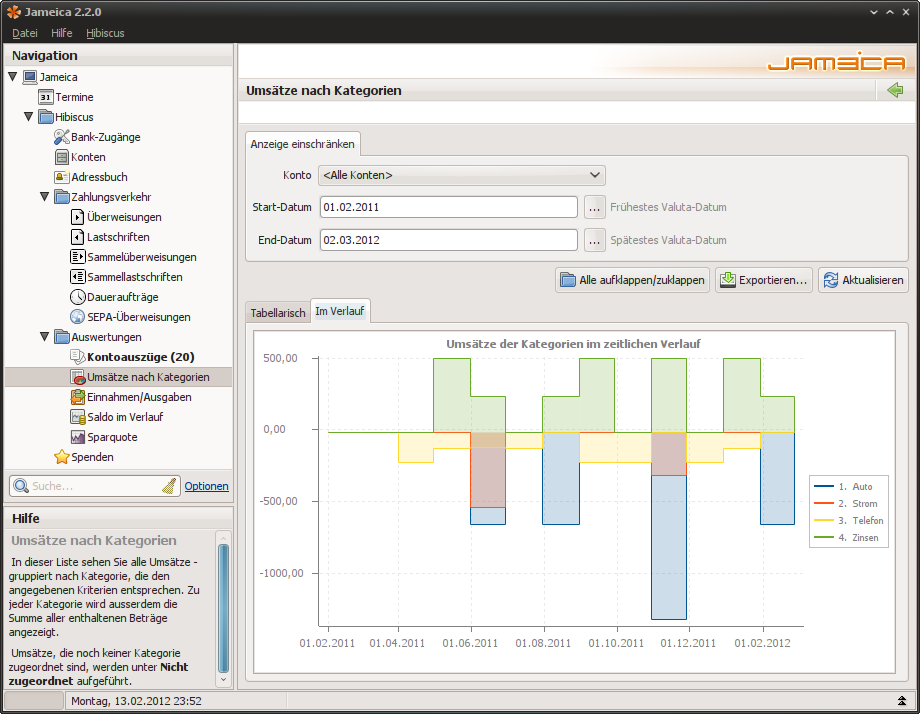Click the broom icon in search box
The width and height of the screenshot is (920, 714).
[x=169, y=486]
